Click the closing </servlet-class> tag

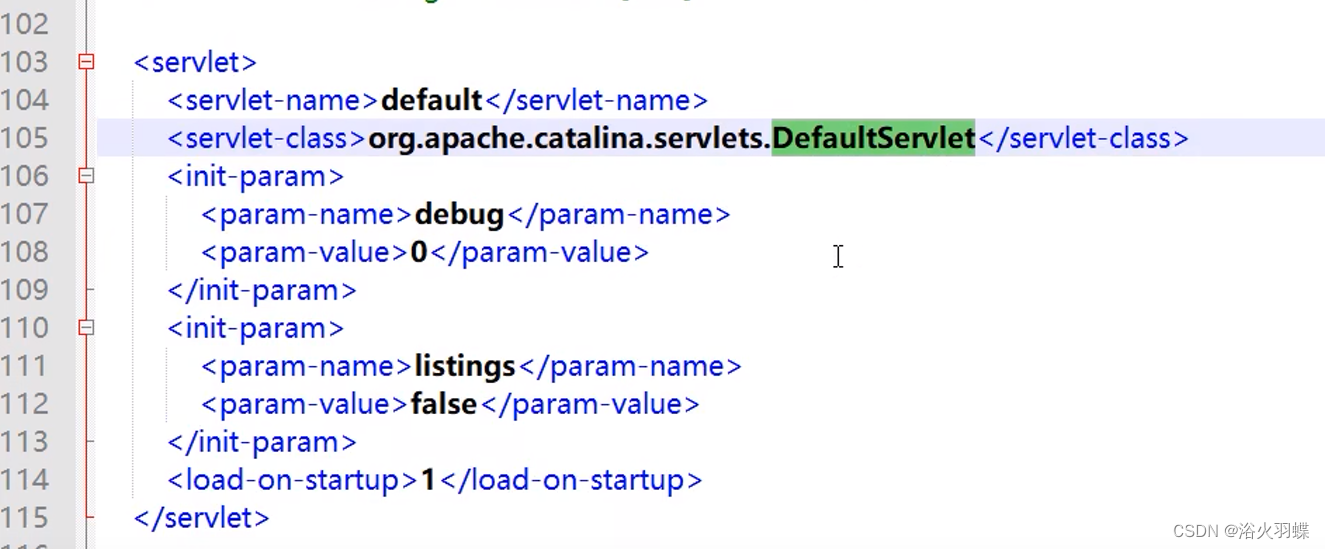[x=1083, y=138]
